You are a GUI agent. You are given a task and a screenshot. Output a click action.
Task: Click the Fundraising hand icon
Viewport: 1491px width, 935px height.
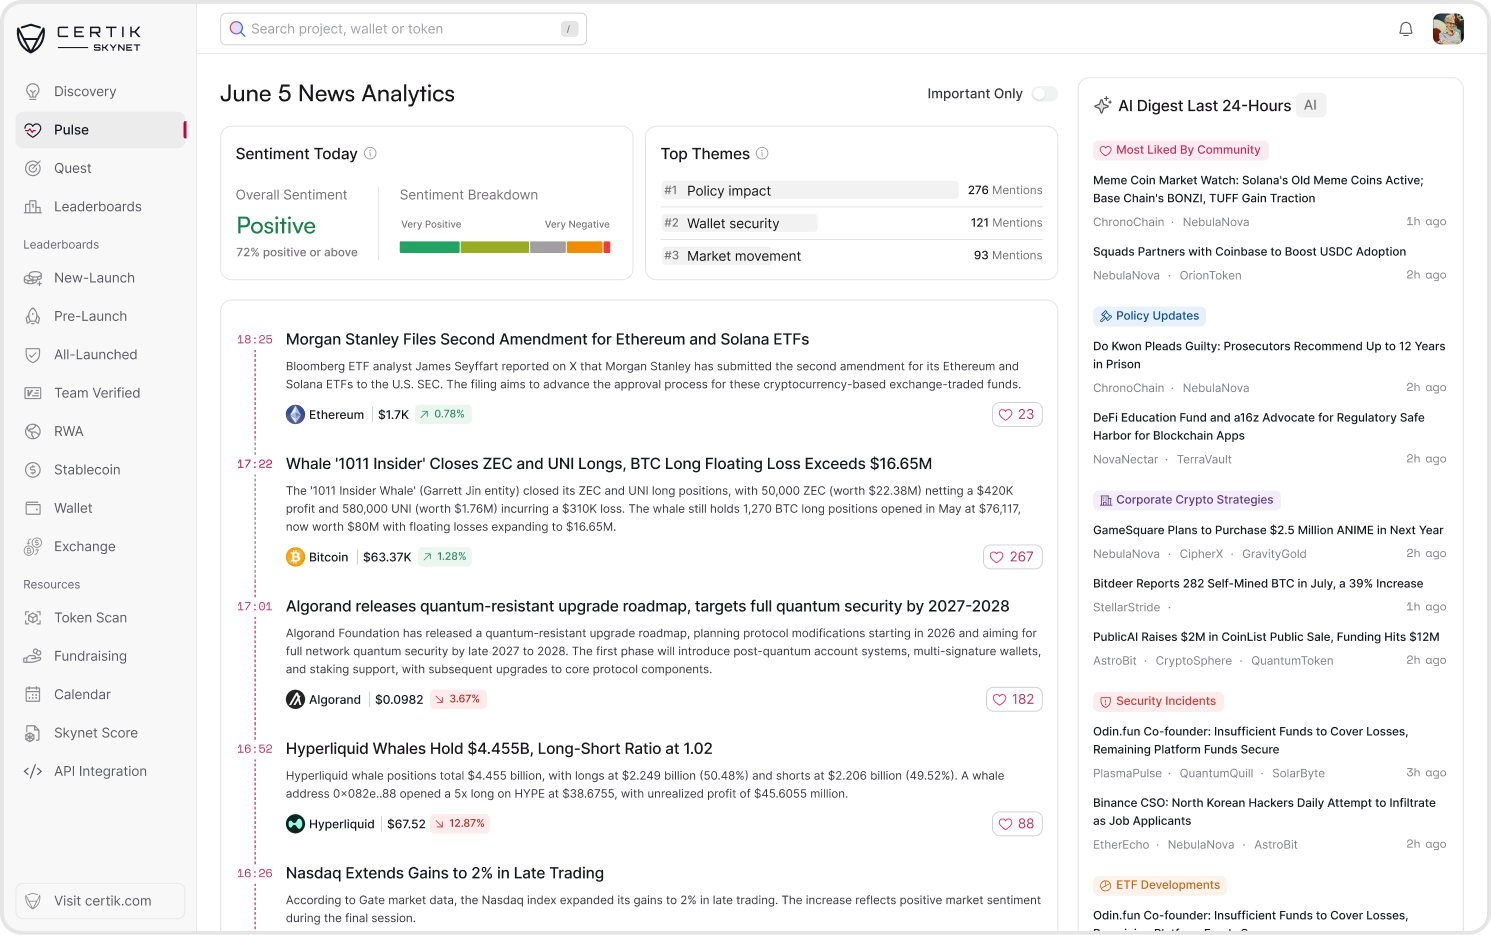pyautogui.click(x=33, y=656)
